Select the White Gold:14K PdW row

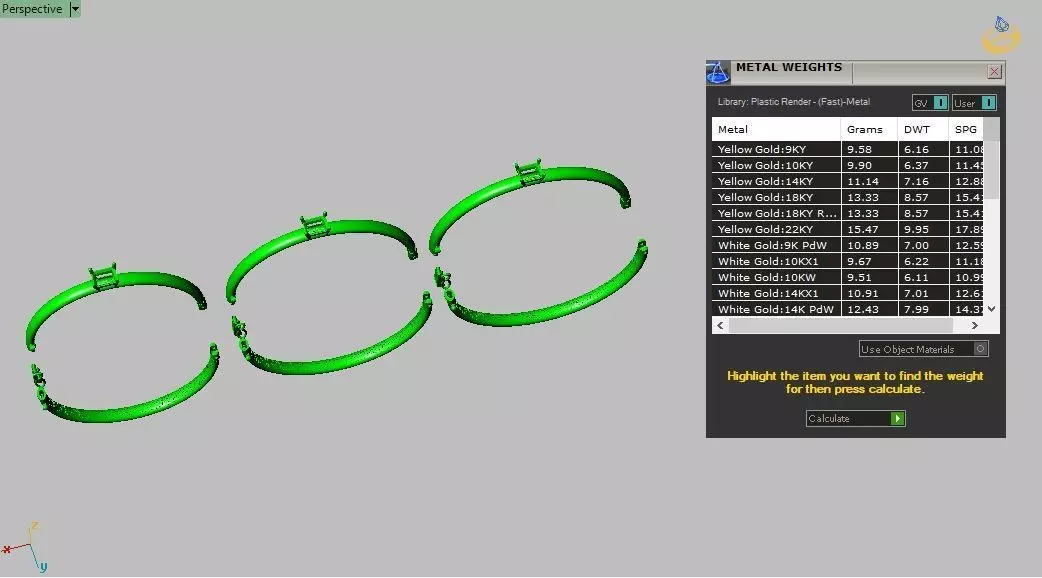click(847, 309)
